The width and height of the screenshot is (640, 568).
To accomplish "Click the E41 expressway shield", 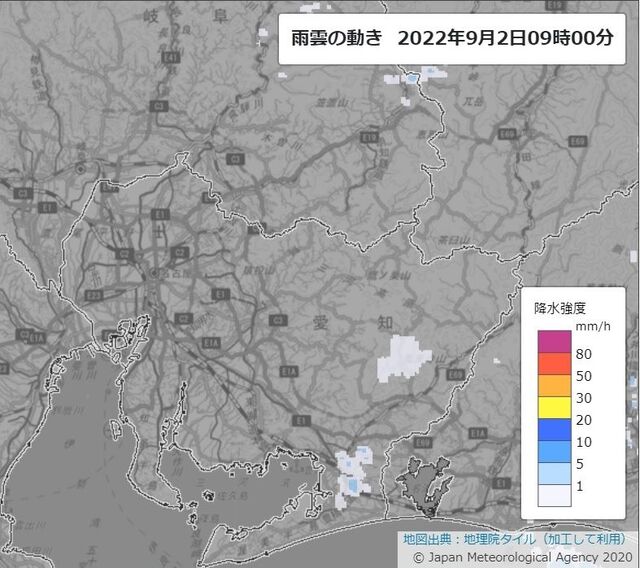I will (x=170, y=58).
